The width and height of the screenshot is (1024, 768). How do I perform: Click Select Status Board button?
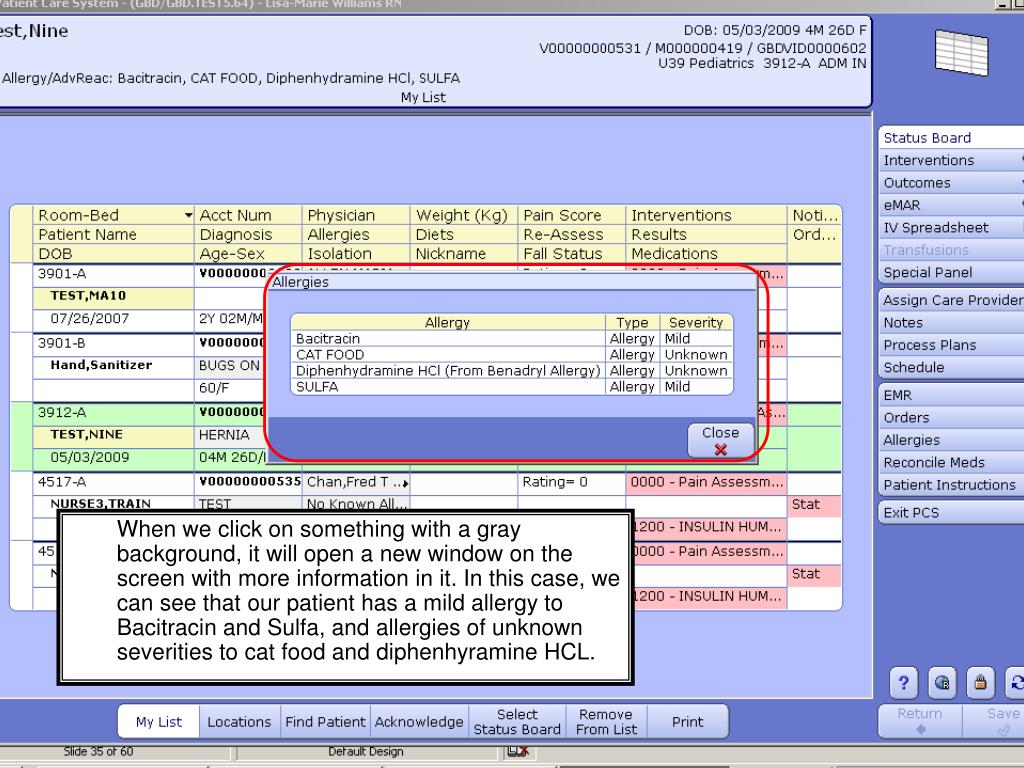coord(517,722)
